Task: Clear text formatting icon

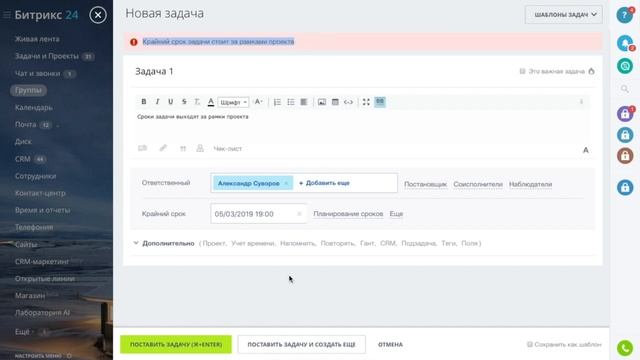Action: click(197, 102)
